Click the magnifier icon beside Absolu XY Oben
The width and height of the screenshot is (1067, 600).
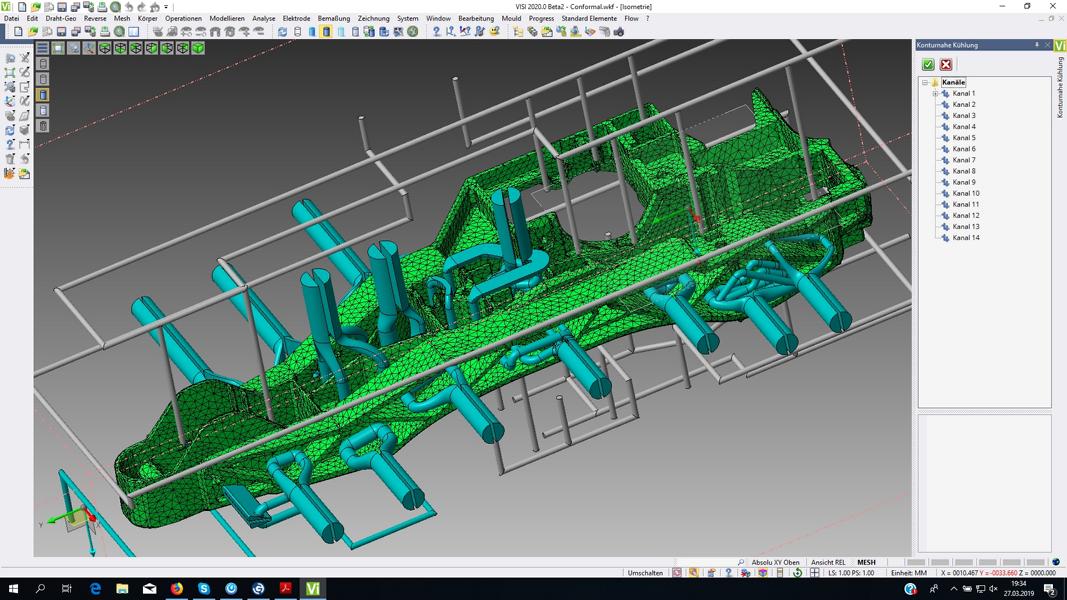tap(740, 563)
